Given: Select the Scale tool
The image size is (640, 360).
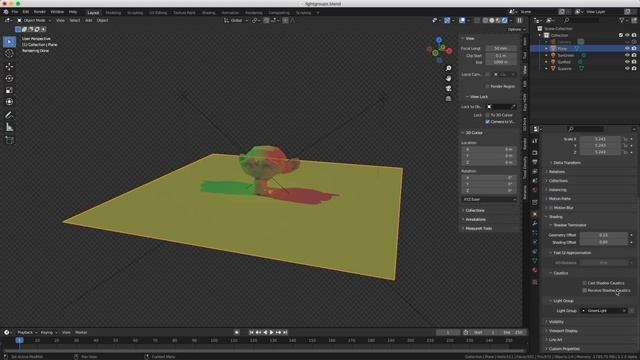Looking at the screenshot, I should [x=9, y=90].
